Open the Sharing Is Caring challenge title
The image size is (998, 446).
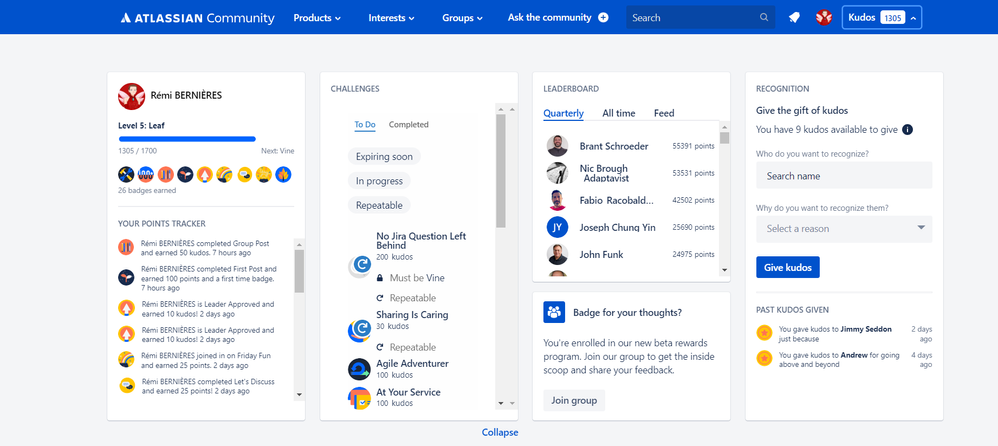click(412, 315)
